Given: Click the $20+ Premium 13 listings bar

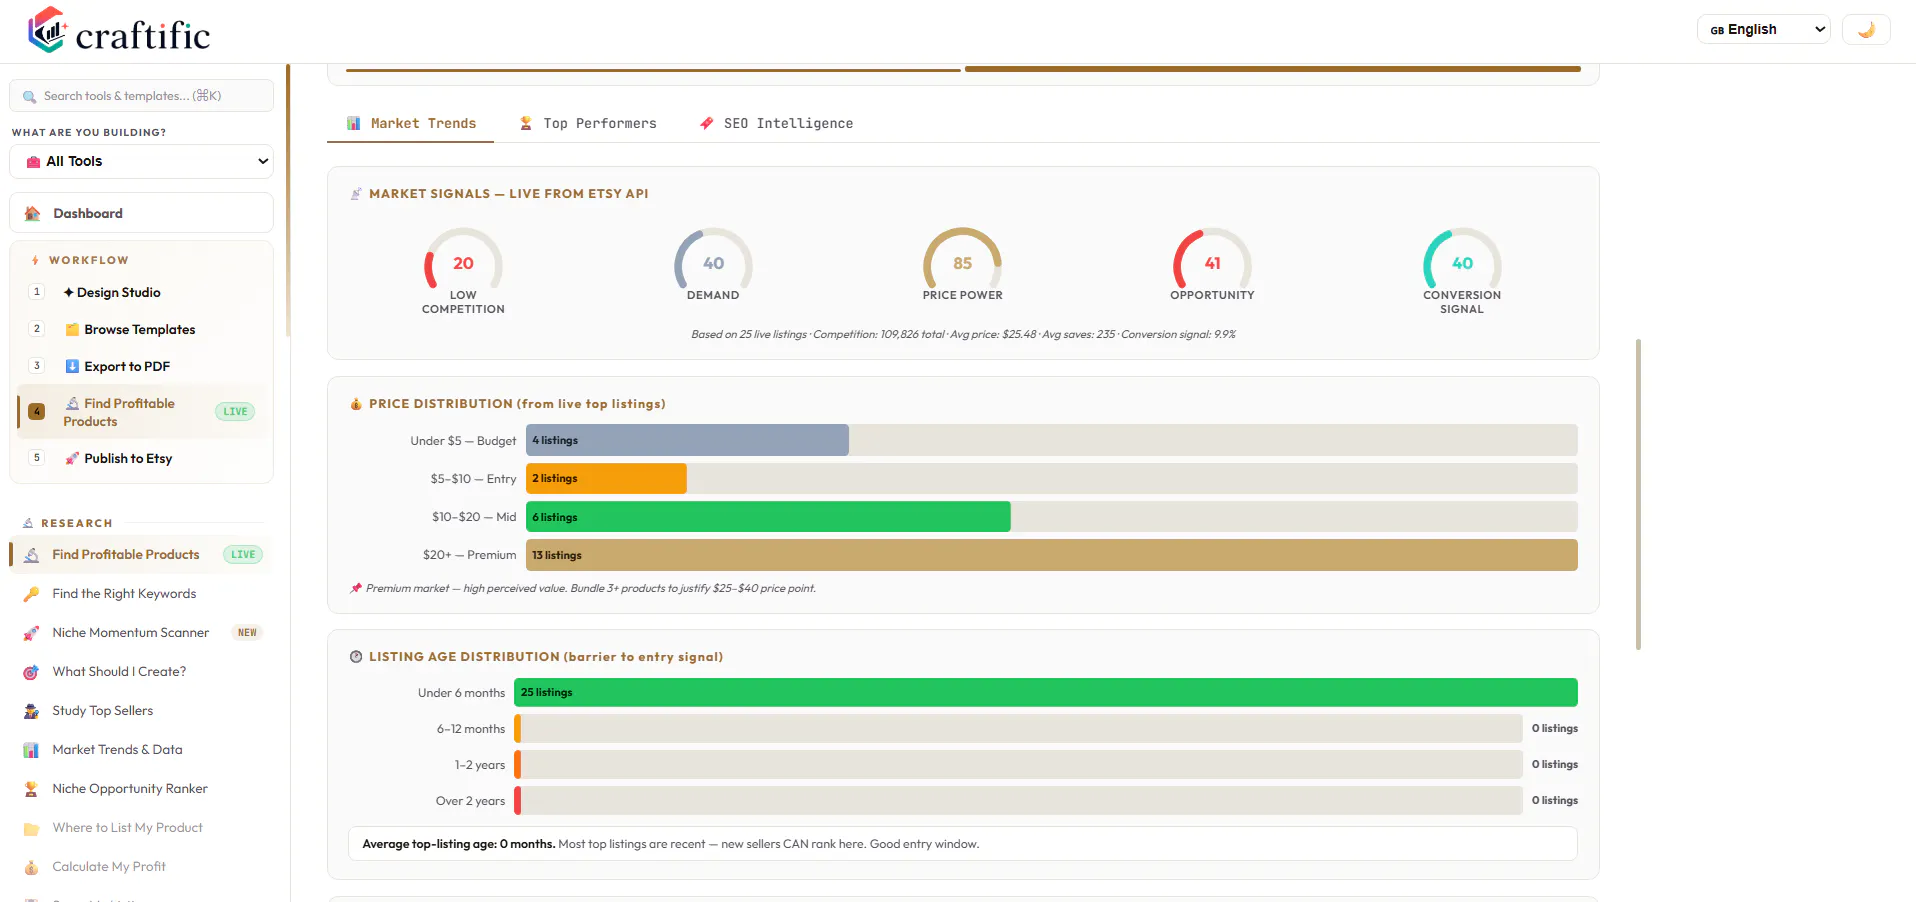Looking at the screenshot, I should [x=1052, y=555].
